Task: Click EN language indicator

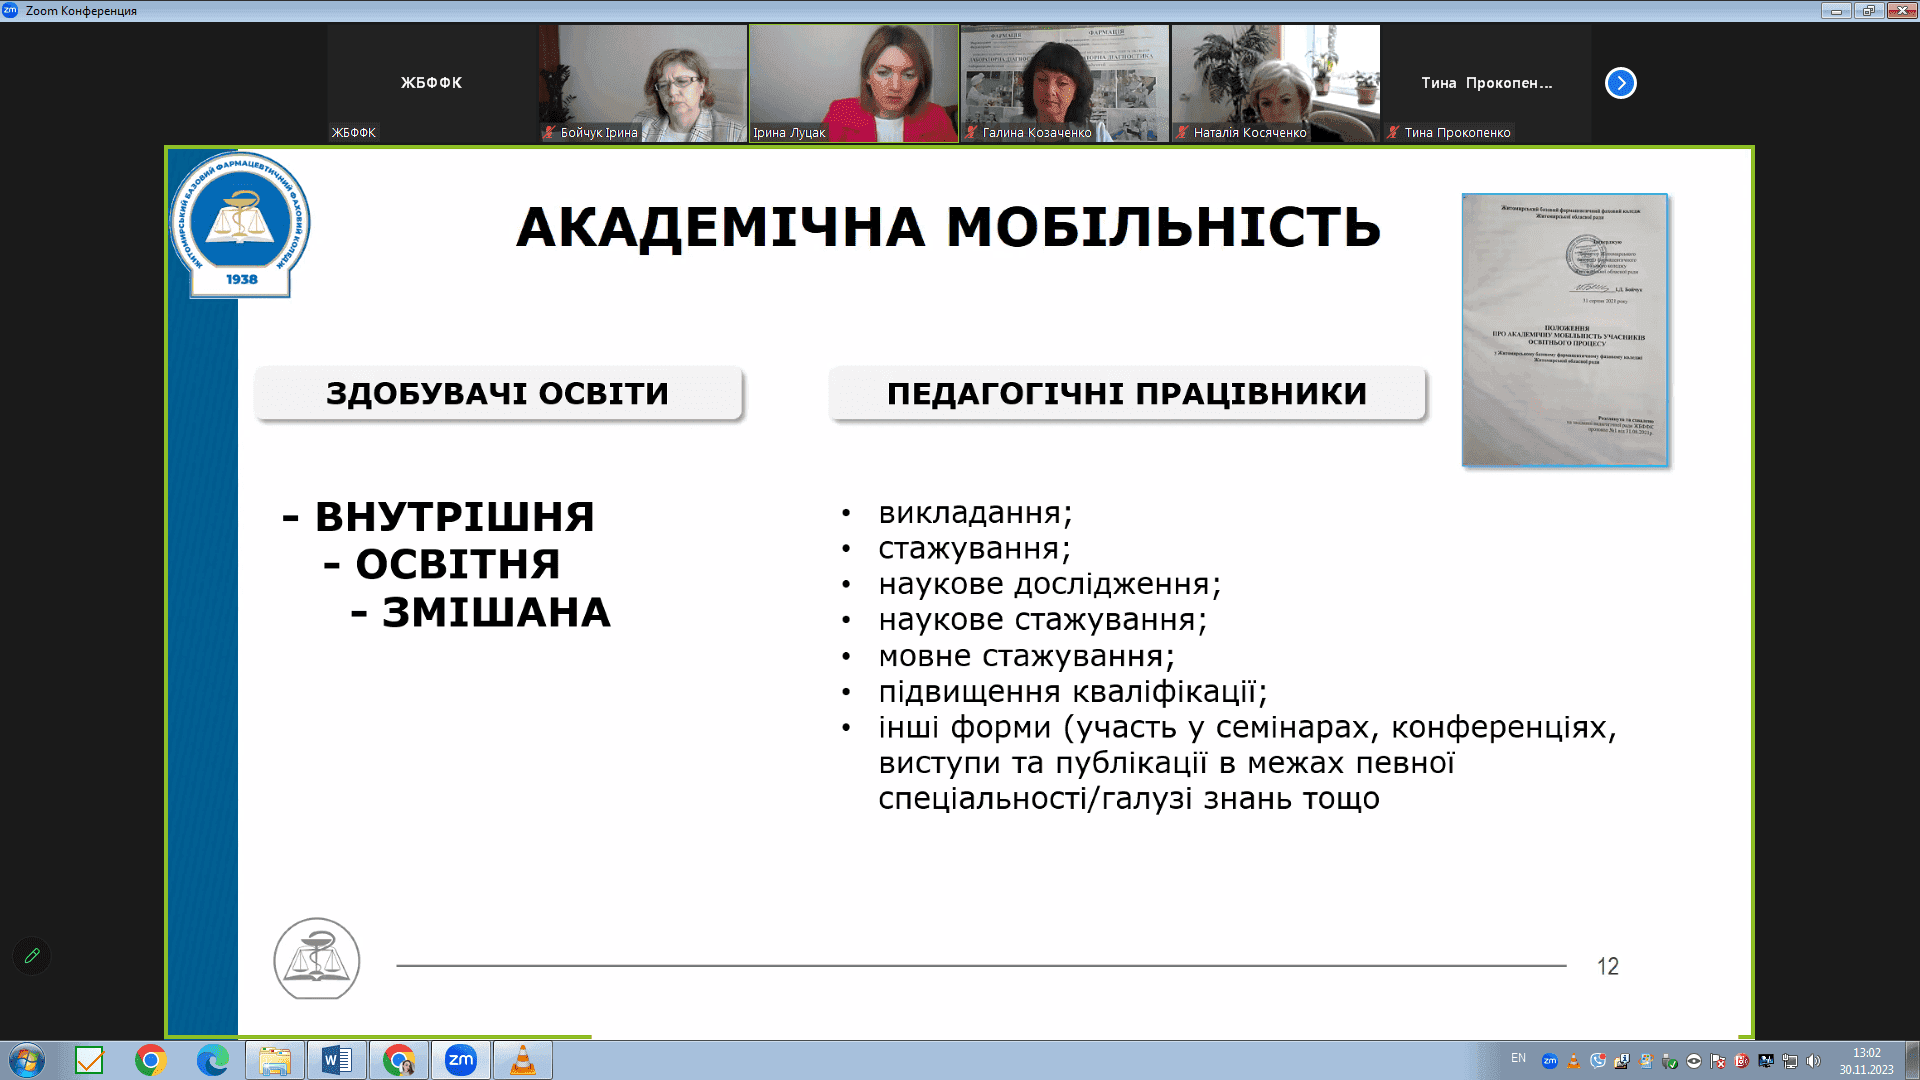Action: click(1518, 1058)
